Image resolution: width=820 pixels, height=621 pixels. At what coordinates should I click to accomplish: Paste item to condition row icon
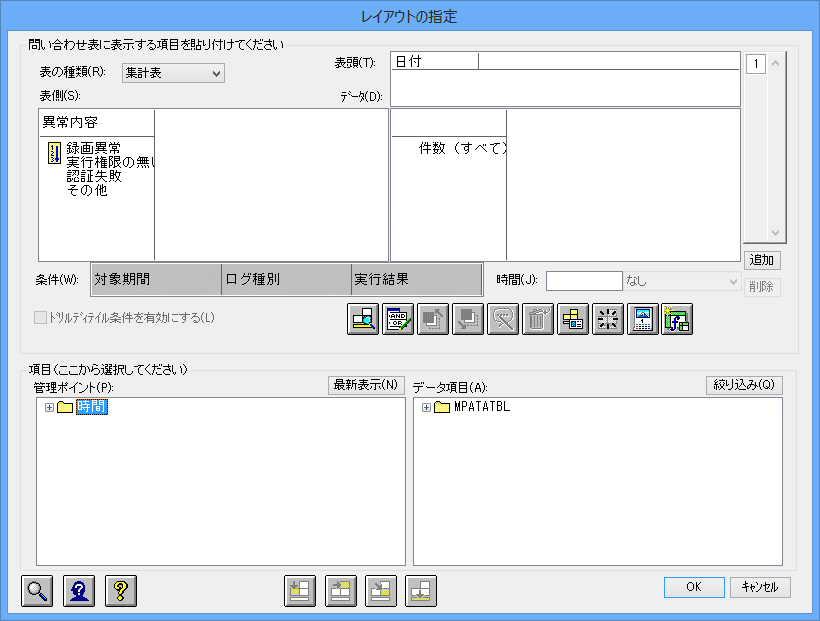pyautogui.click(x=421, y=591)
